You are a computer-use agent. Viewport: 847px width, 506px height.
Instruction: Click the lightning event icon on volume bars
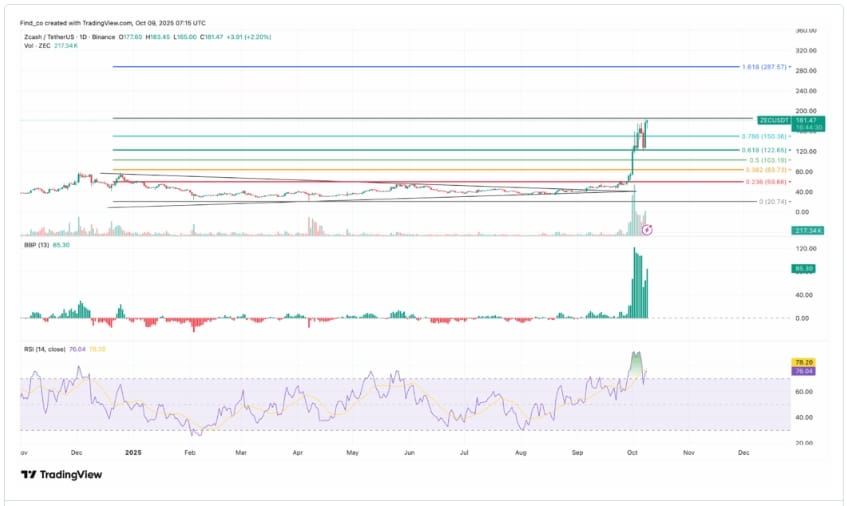647,230
